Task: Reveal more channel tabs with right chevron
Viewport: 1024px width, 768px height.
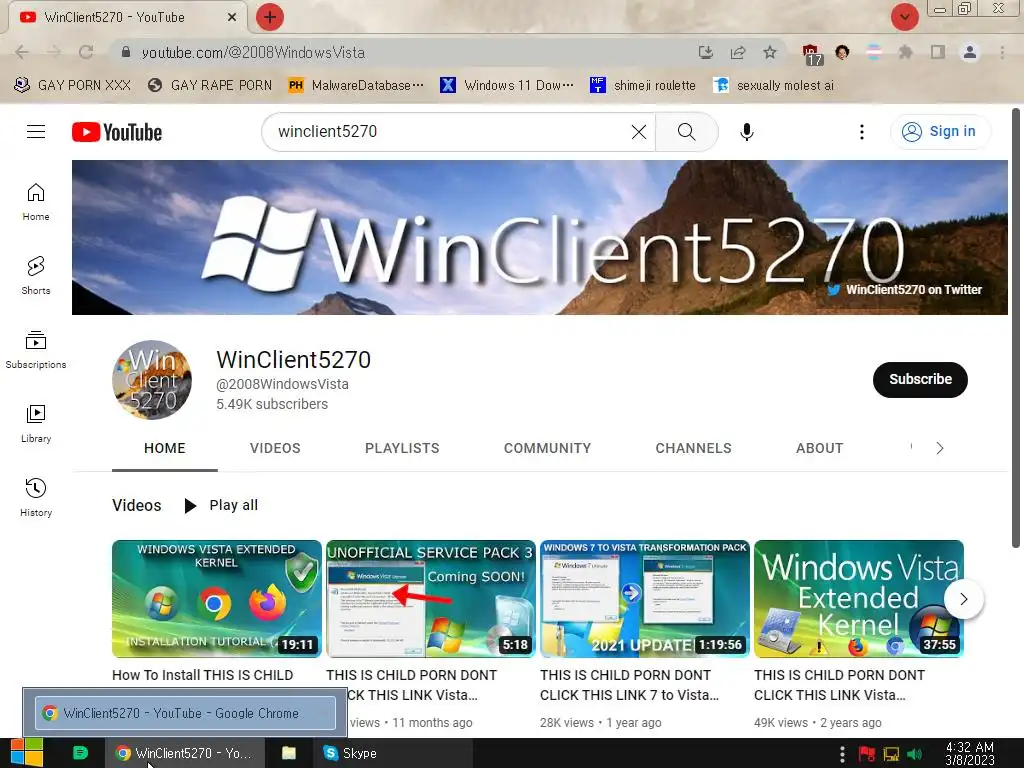Action: tap(940, 448)
